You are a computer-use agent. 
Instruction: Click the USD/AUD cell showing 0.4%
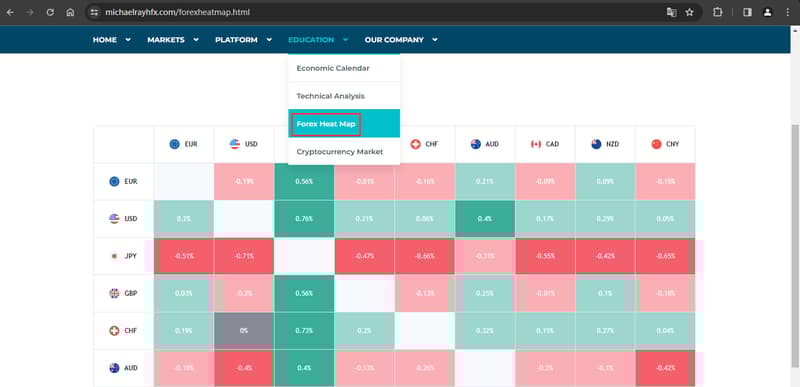485,219
